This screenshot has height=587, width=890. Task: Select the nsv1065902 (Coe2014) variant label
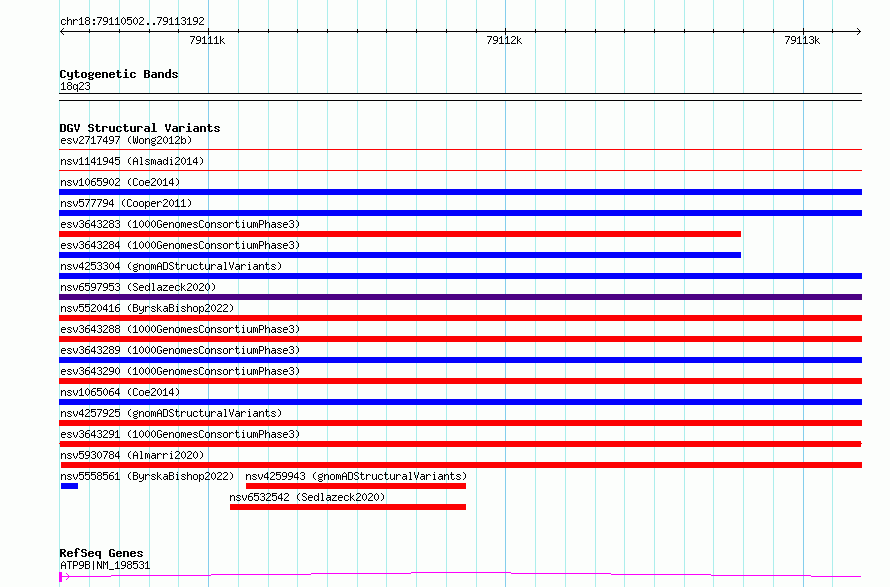(x=120, y=182)
